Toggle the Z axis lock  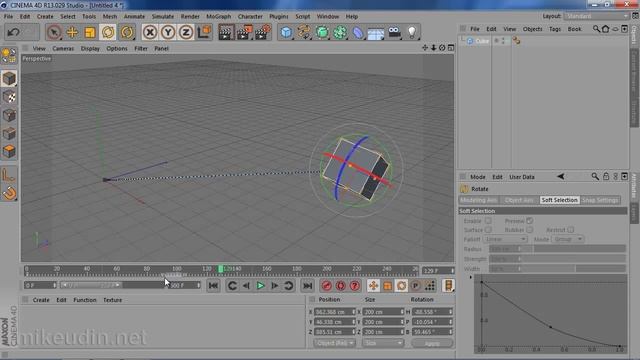click(x=186, y=32)
